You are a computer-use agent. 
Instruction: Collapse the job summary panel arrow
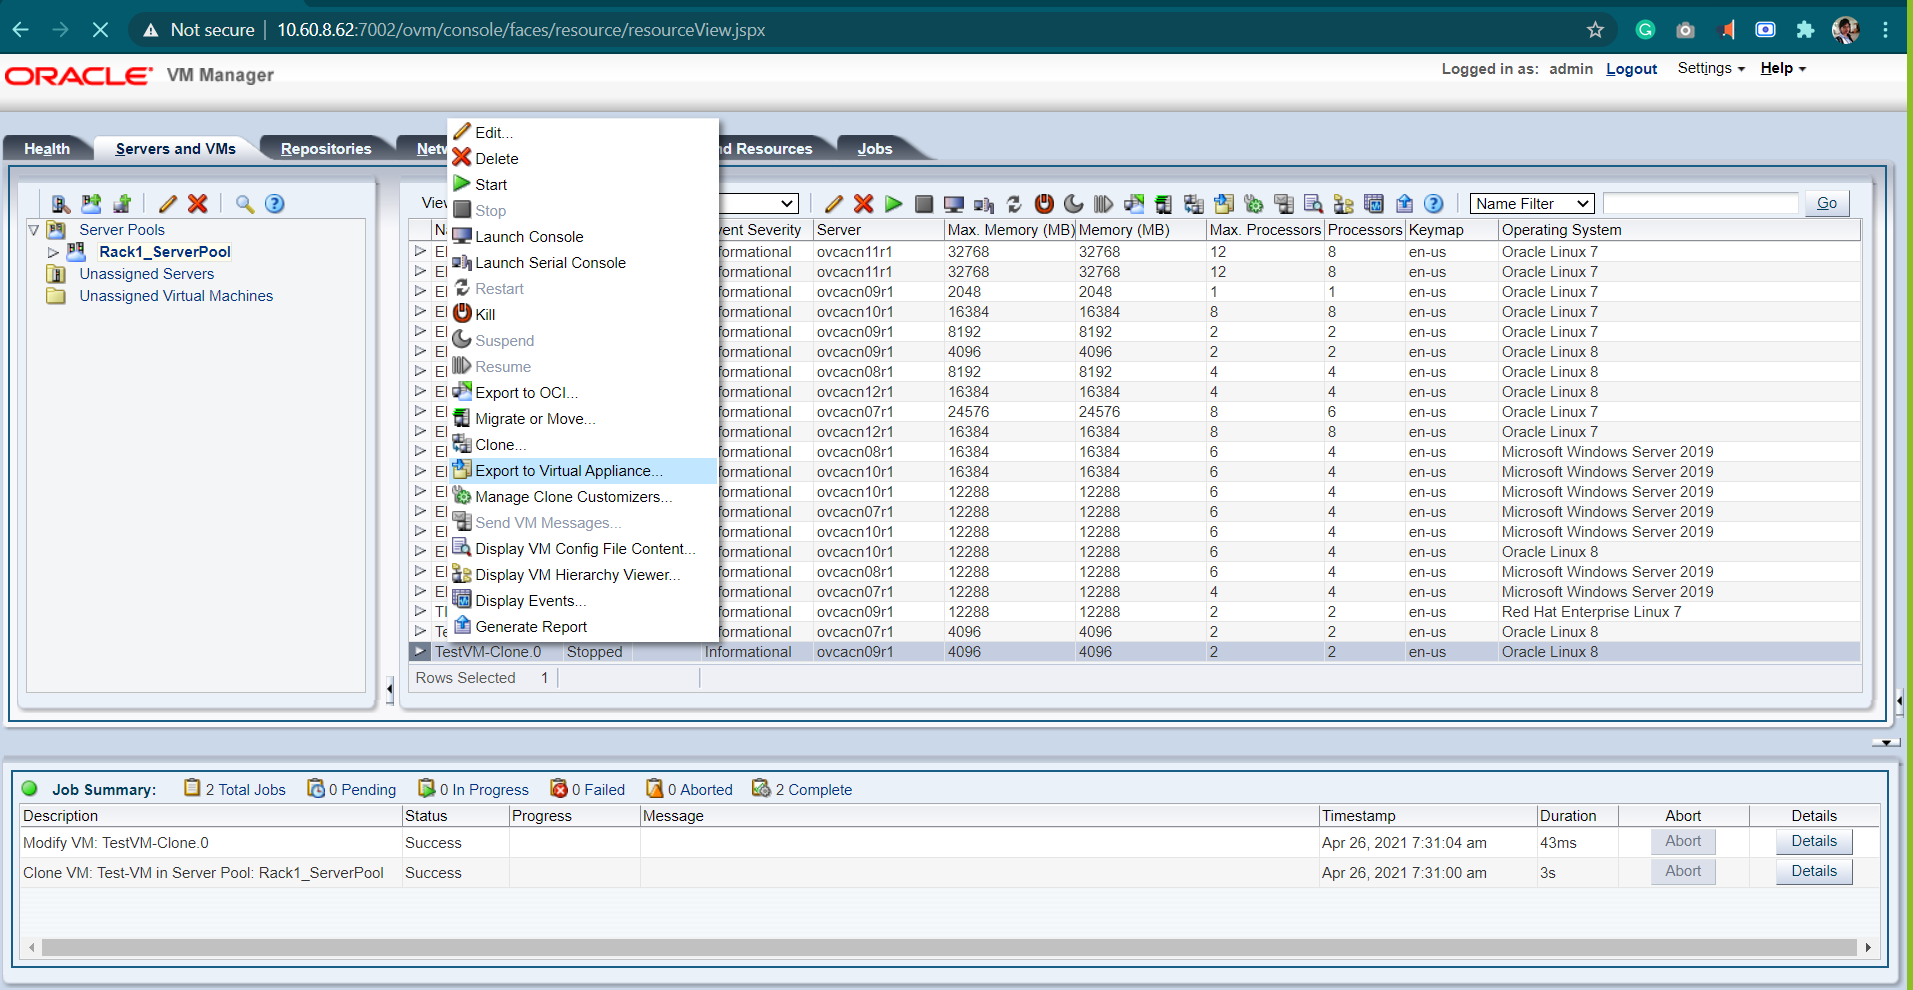point(1885,743)
